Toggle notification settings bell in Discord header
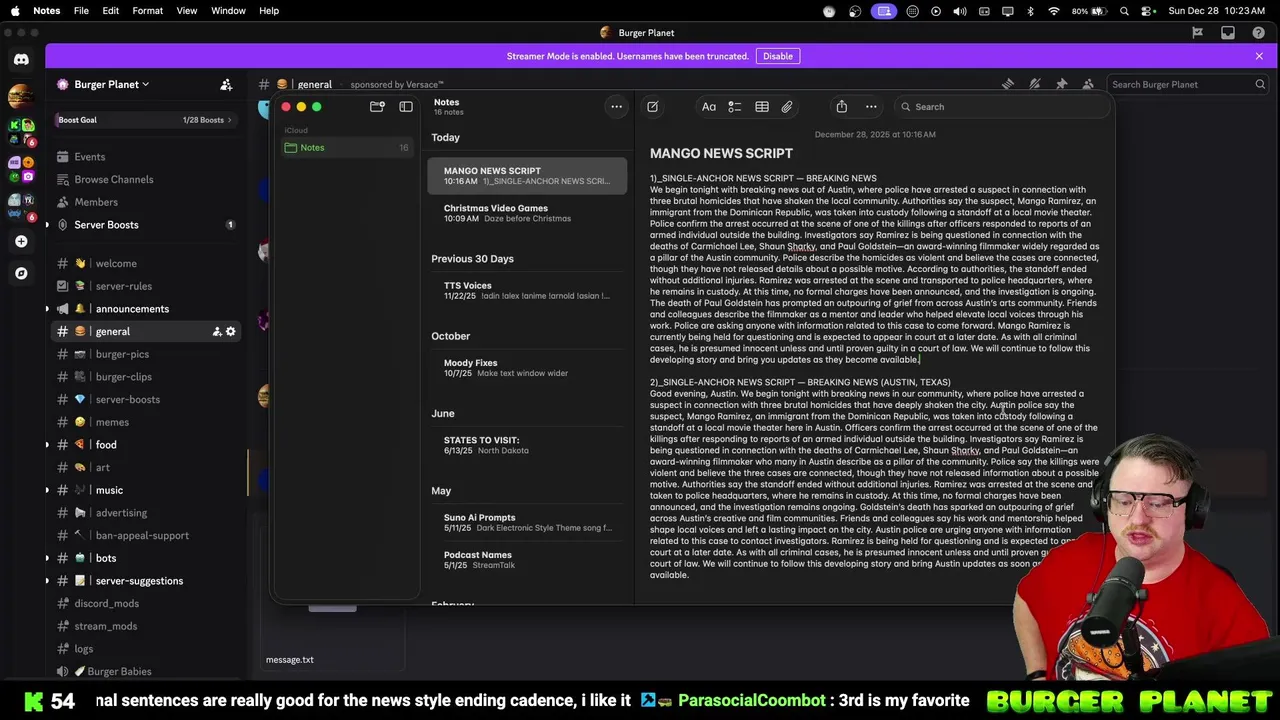The image size is (1280, 720). pyautogui.click(x=1035, y=85)
